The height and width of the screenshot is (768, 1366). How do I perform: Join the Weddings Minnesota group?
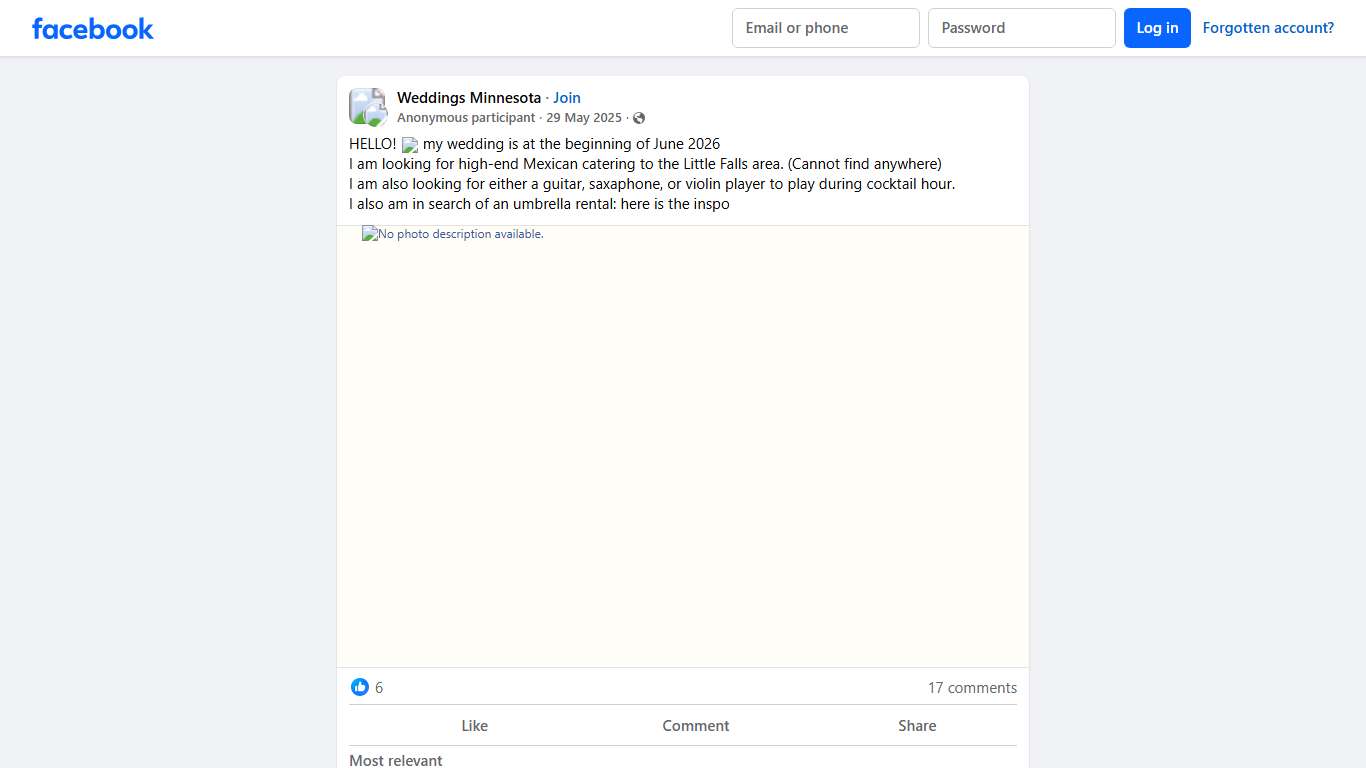pyautogui.click(x=567, y=98)
